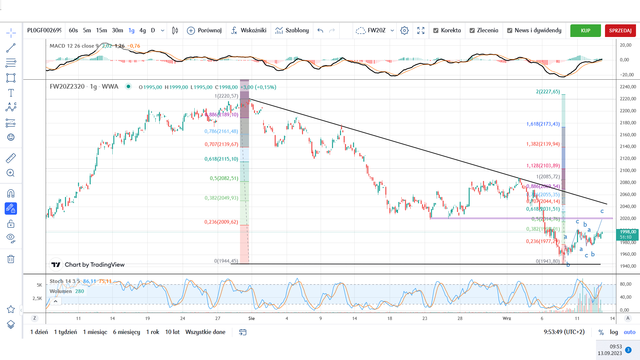Select the zoom in tool
This screenshot has height=360, width=640.
coord(11,173)
